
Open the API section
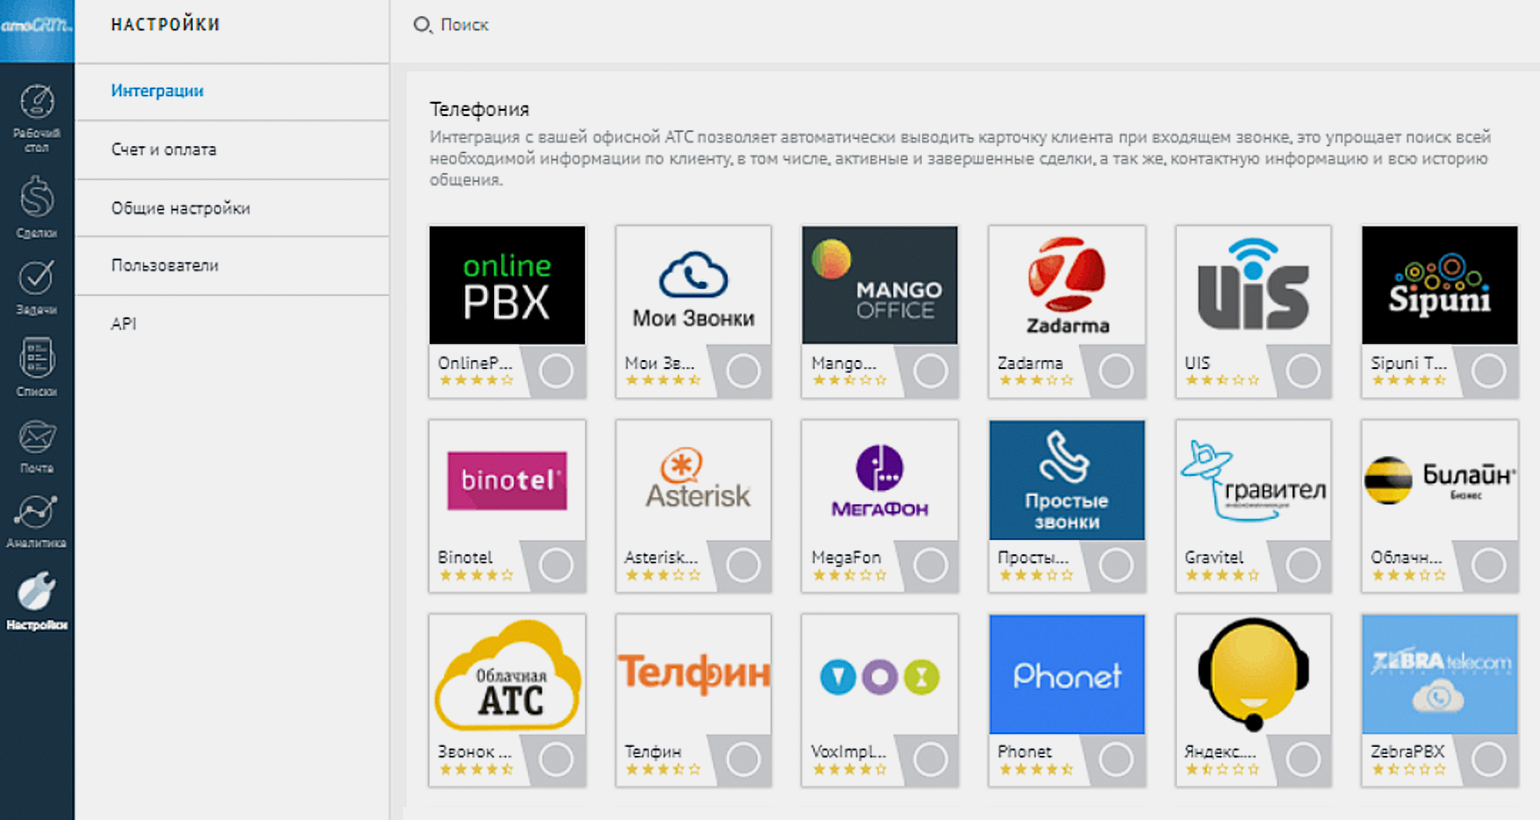pos(232,324)
